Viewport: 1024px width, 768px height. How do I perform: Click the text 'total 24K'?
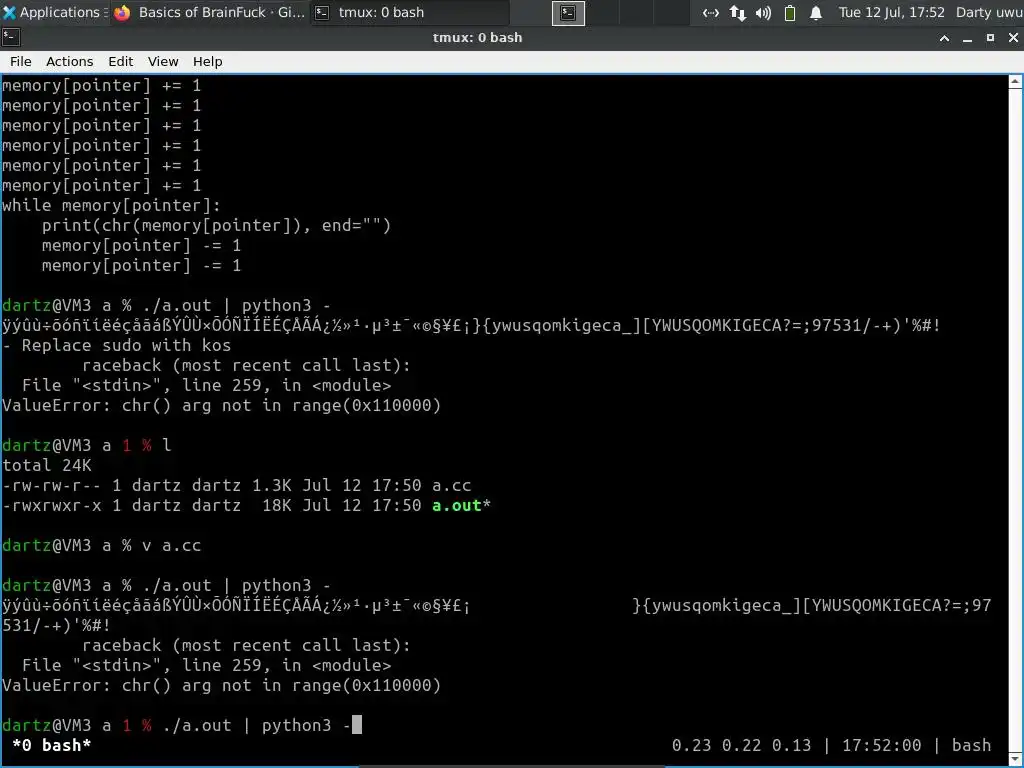[47, 466]
